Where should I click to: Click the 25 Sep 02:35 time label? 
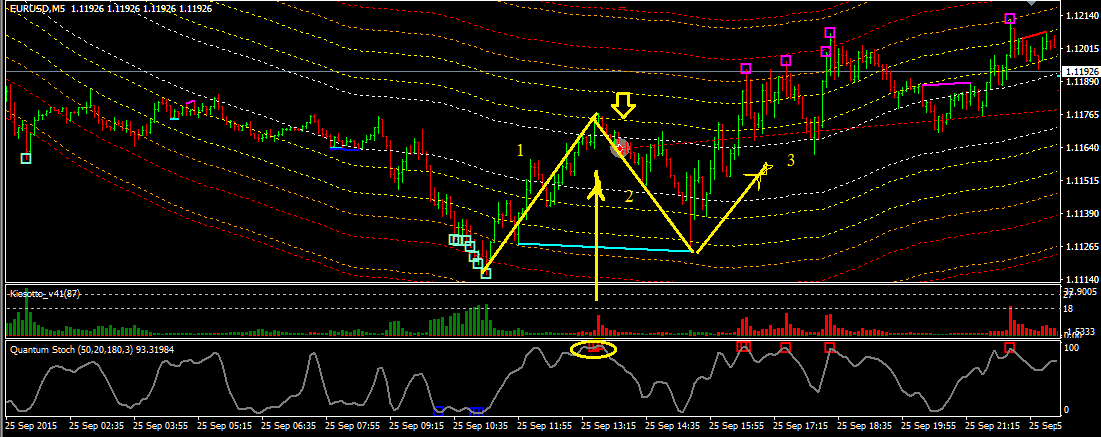[x=95, y=426]
